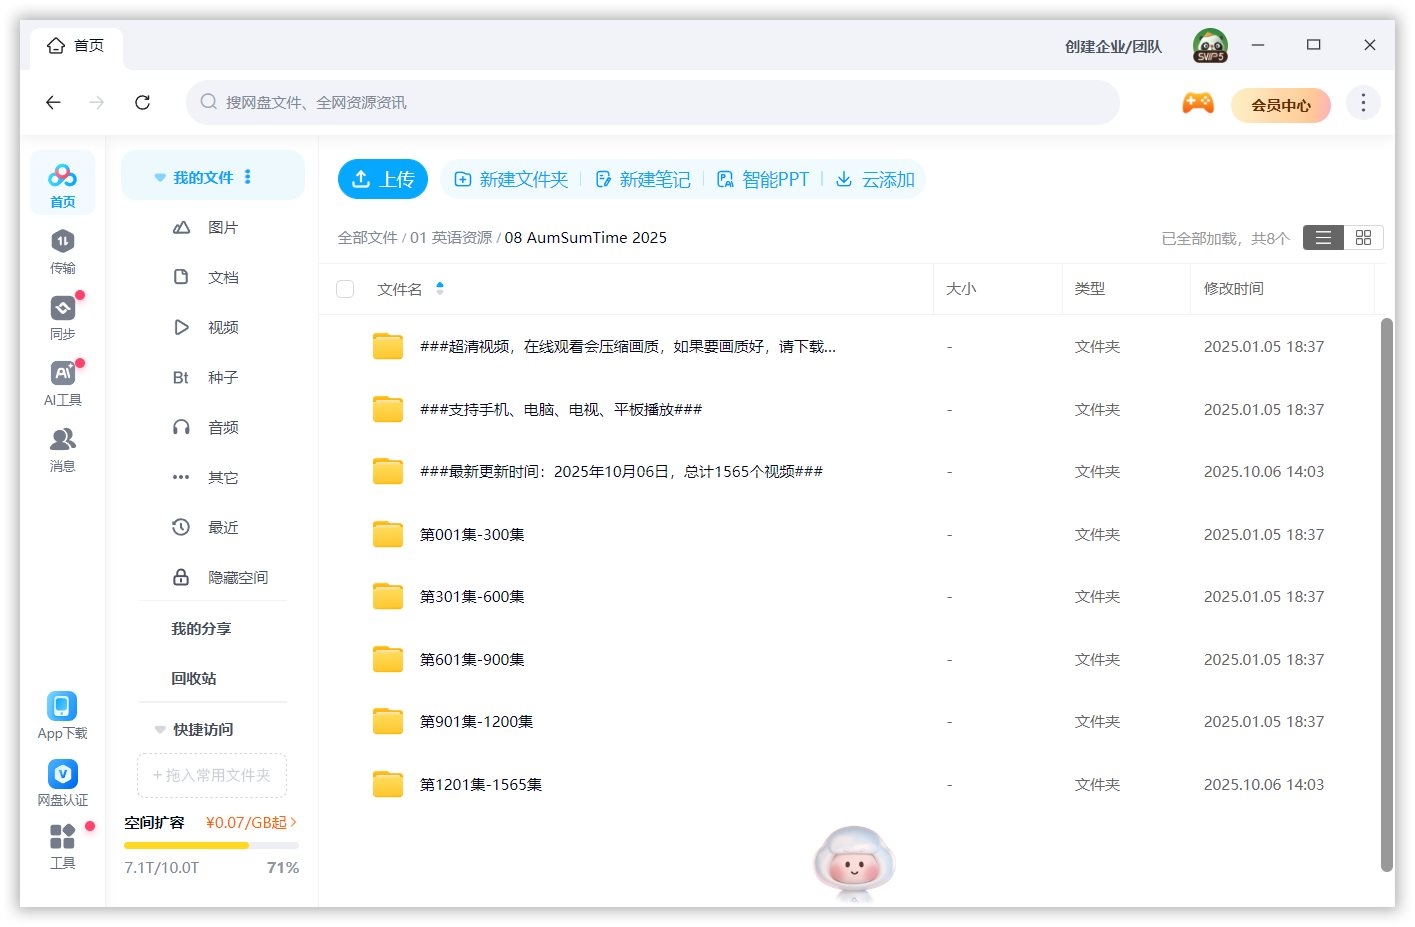The image size is (1415, 927).
Task: Enable list view layout
Action: click(x=1322, y=237)
